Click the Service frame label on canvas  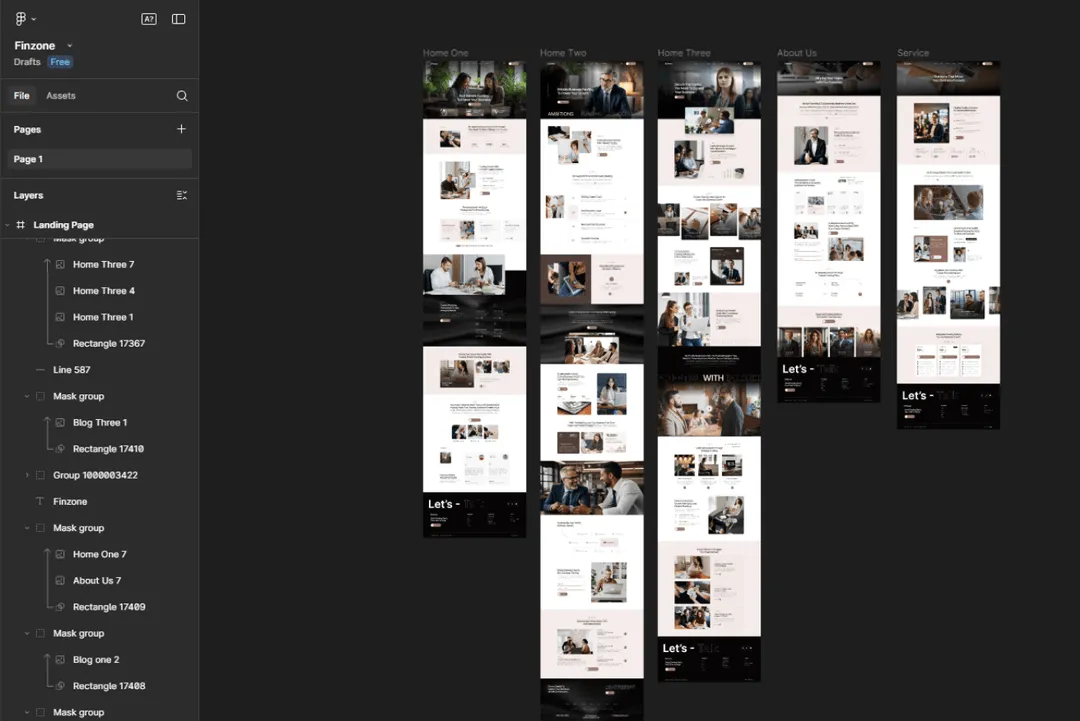[x=913, y=53]
